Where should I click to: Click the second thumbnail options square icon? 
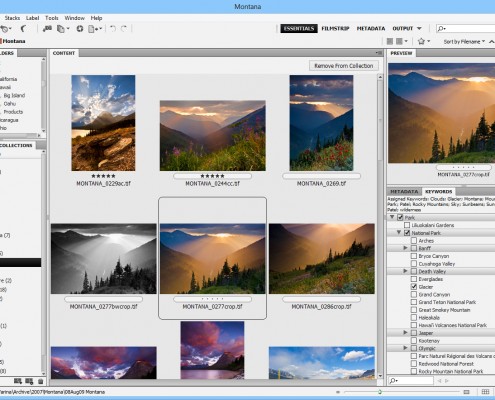(x=399, y=41)
